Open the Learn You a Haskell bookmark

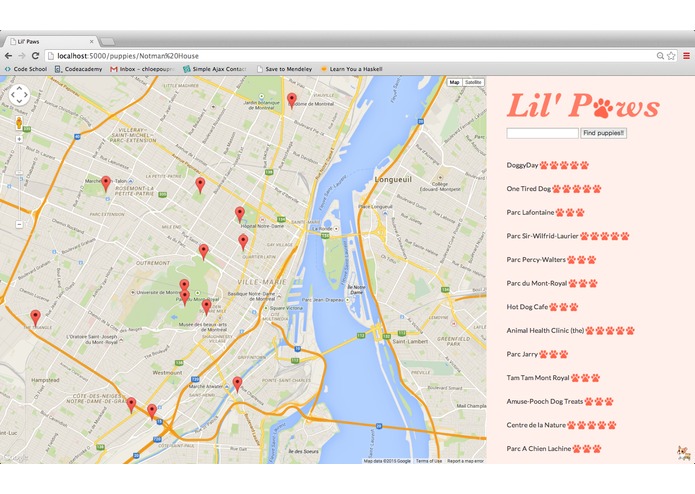(351, 69)
